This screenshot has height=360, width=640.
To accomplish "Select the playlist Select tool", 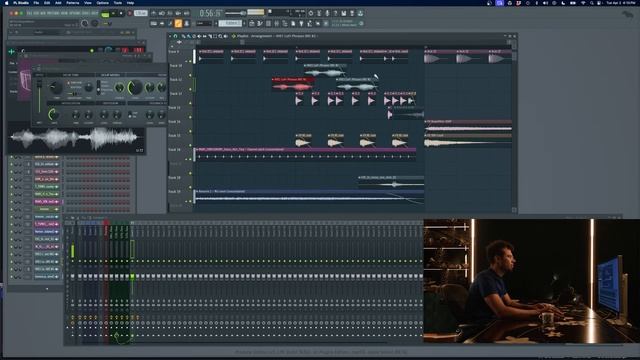I will (x=215, y=36).
